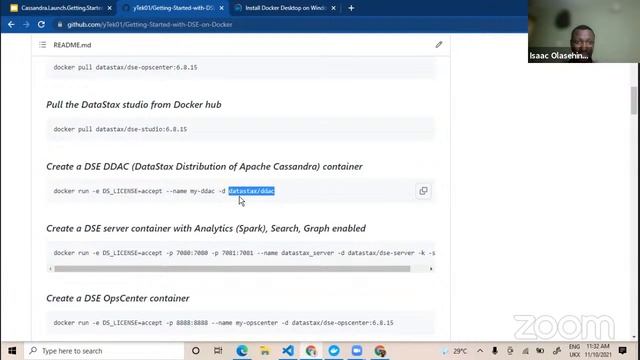Image resolution: width=640 pixels, height=360 pixels.
Task: Click the dse-studio docker pull command
Action: tap(120, 129)
